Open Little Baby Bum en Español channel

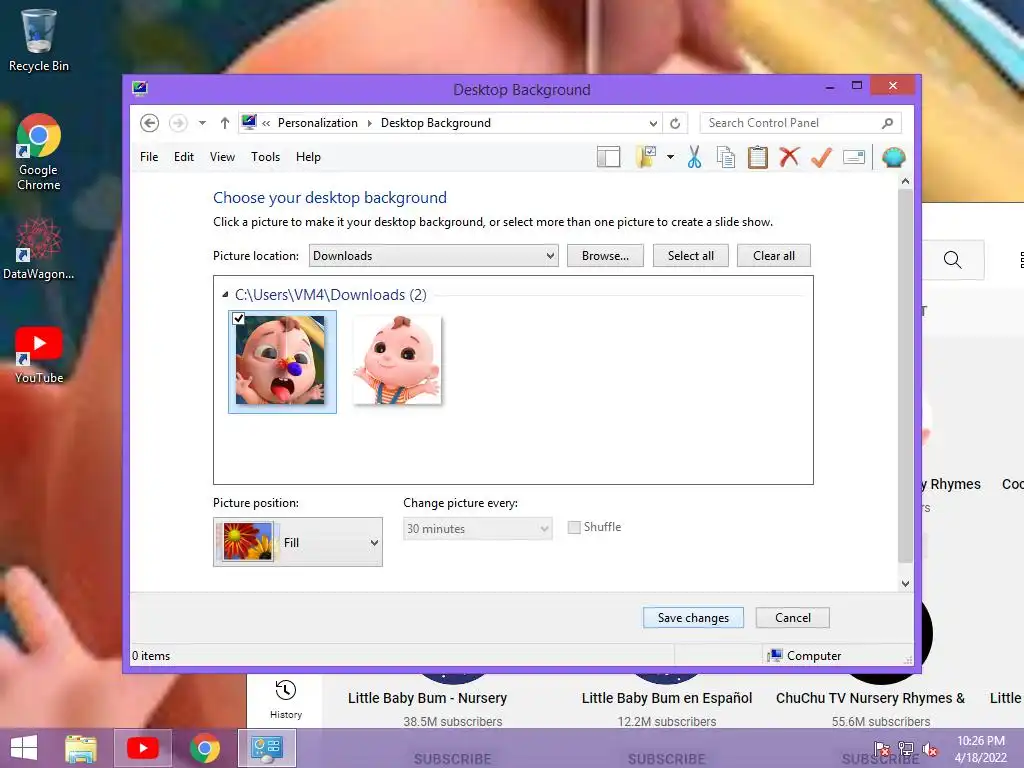point(667,698)
